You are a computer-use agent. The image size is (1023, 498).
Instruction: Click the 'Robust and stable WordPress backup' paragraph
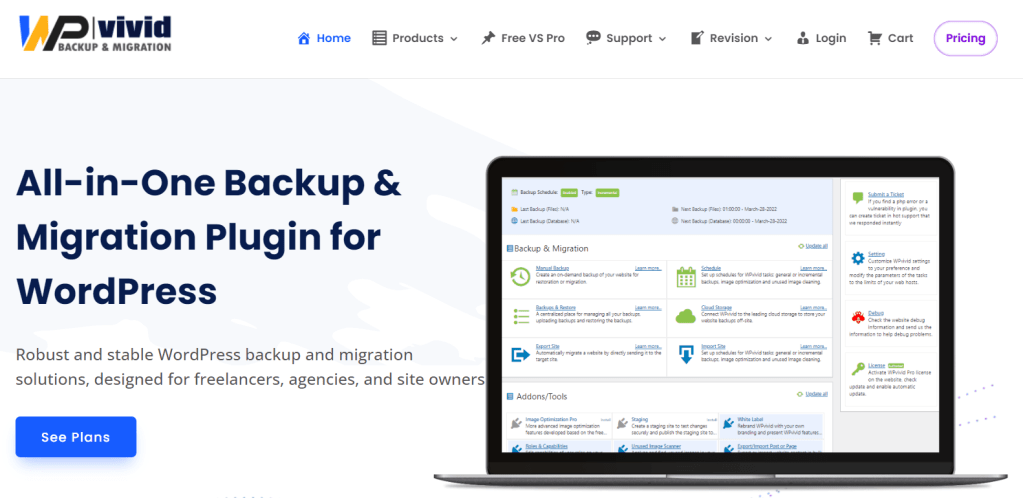coord(250,367)
